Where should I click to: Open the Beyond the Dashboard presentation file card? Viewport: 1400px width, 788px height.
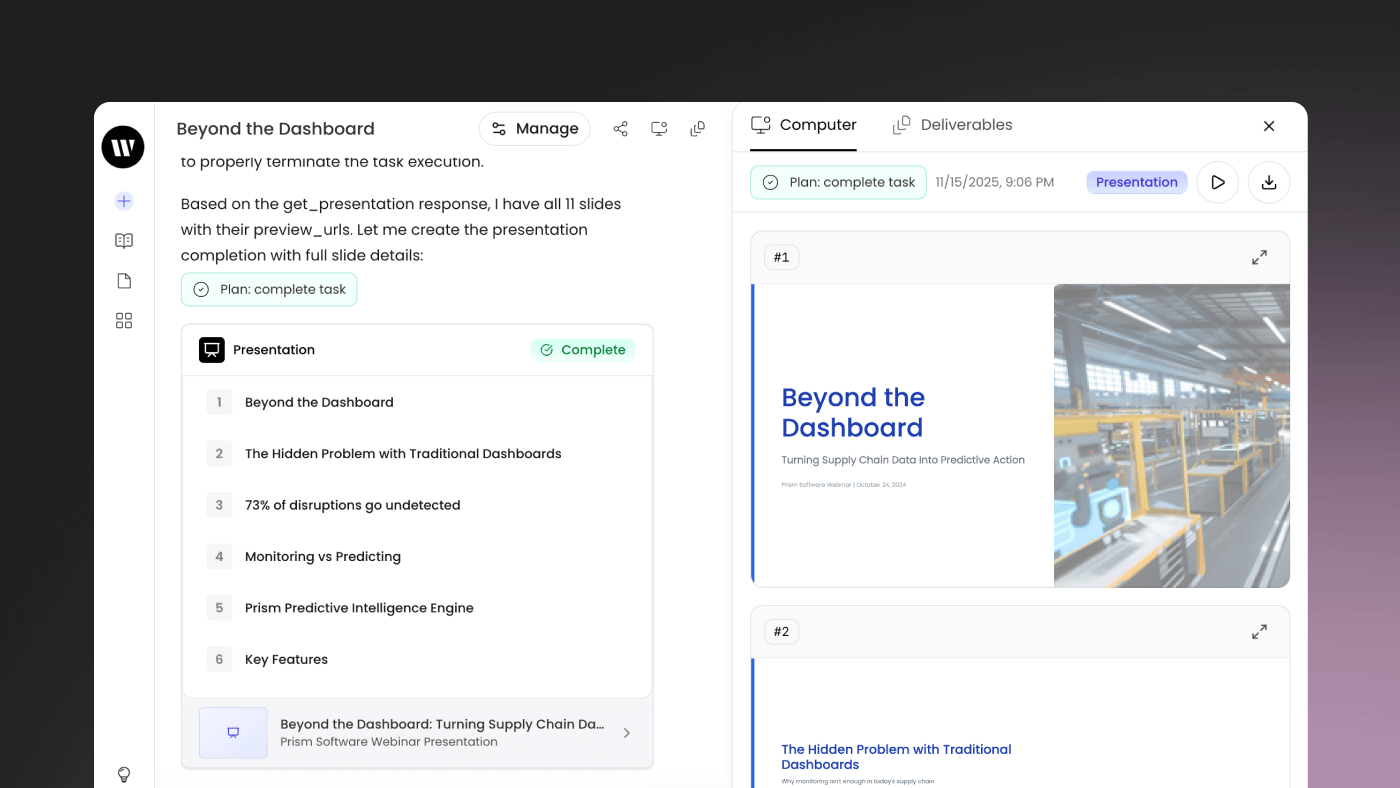(x=417, y=733)
